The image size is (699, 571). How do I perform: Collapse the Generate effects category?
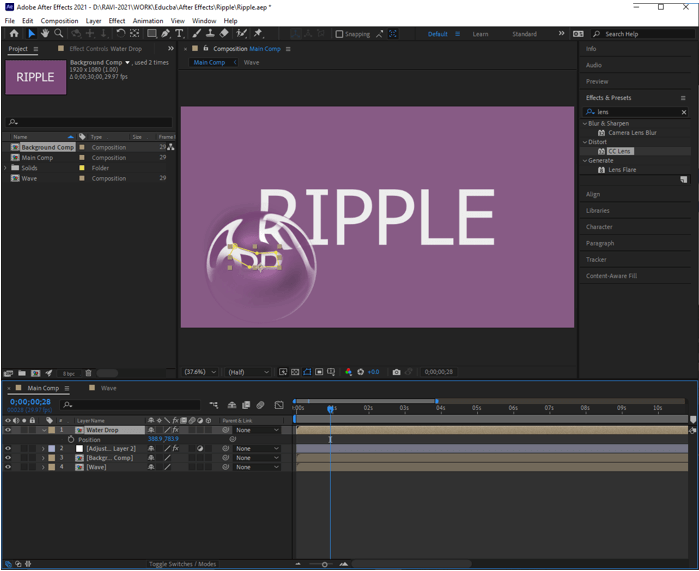[585, 160]
